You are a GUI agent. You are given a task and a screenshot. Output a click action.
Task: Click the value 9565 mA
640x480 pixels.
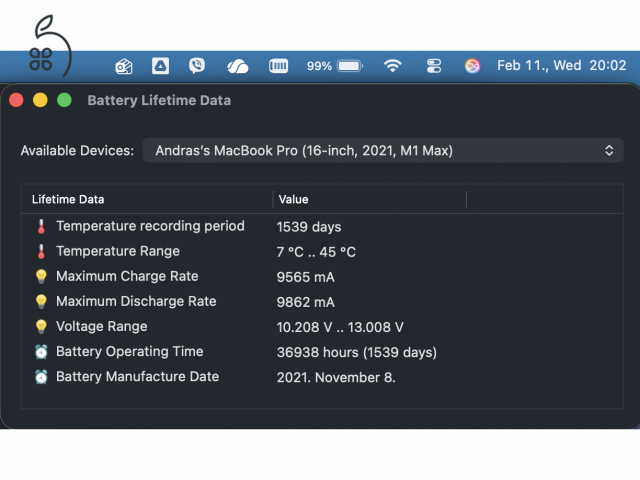305,277
